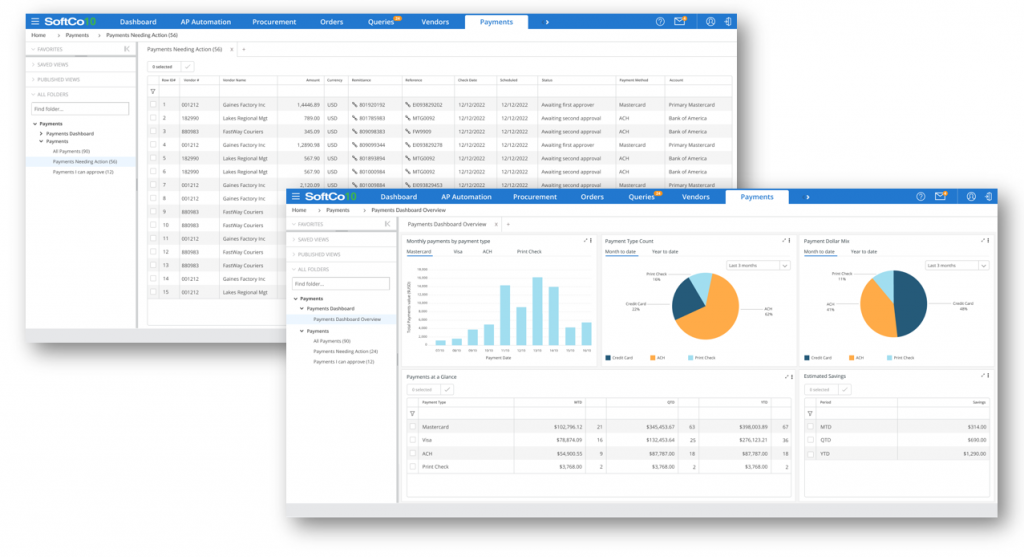Open Queries tab in back window
This screenshot has height=557, width=1024.
click(381, 22)
